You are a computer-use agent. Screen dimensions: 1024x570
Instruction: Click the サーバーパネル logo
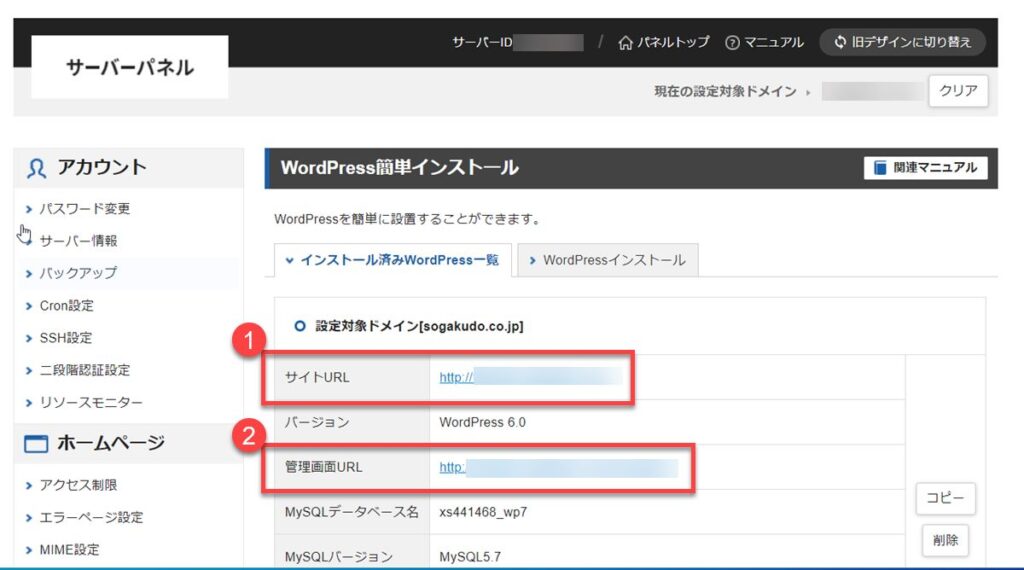pyautogui.click(x=129, y=67)
